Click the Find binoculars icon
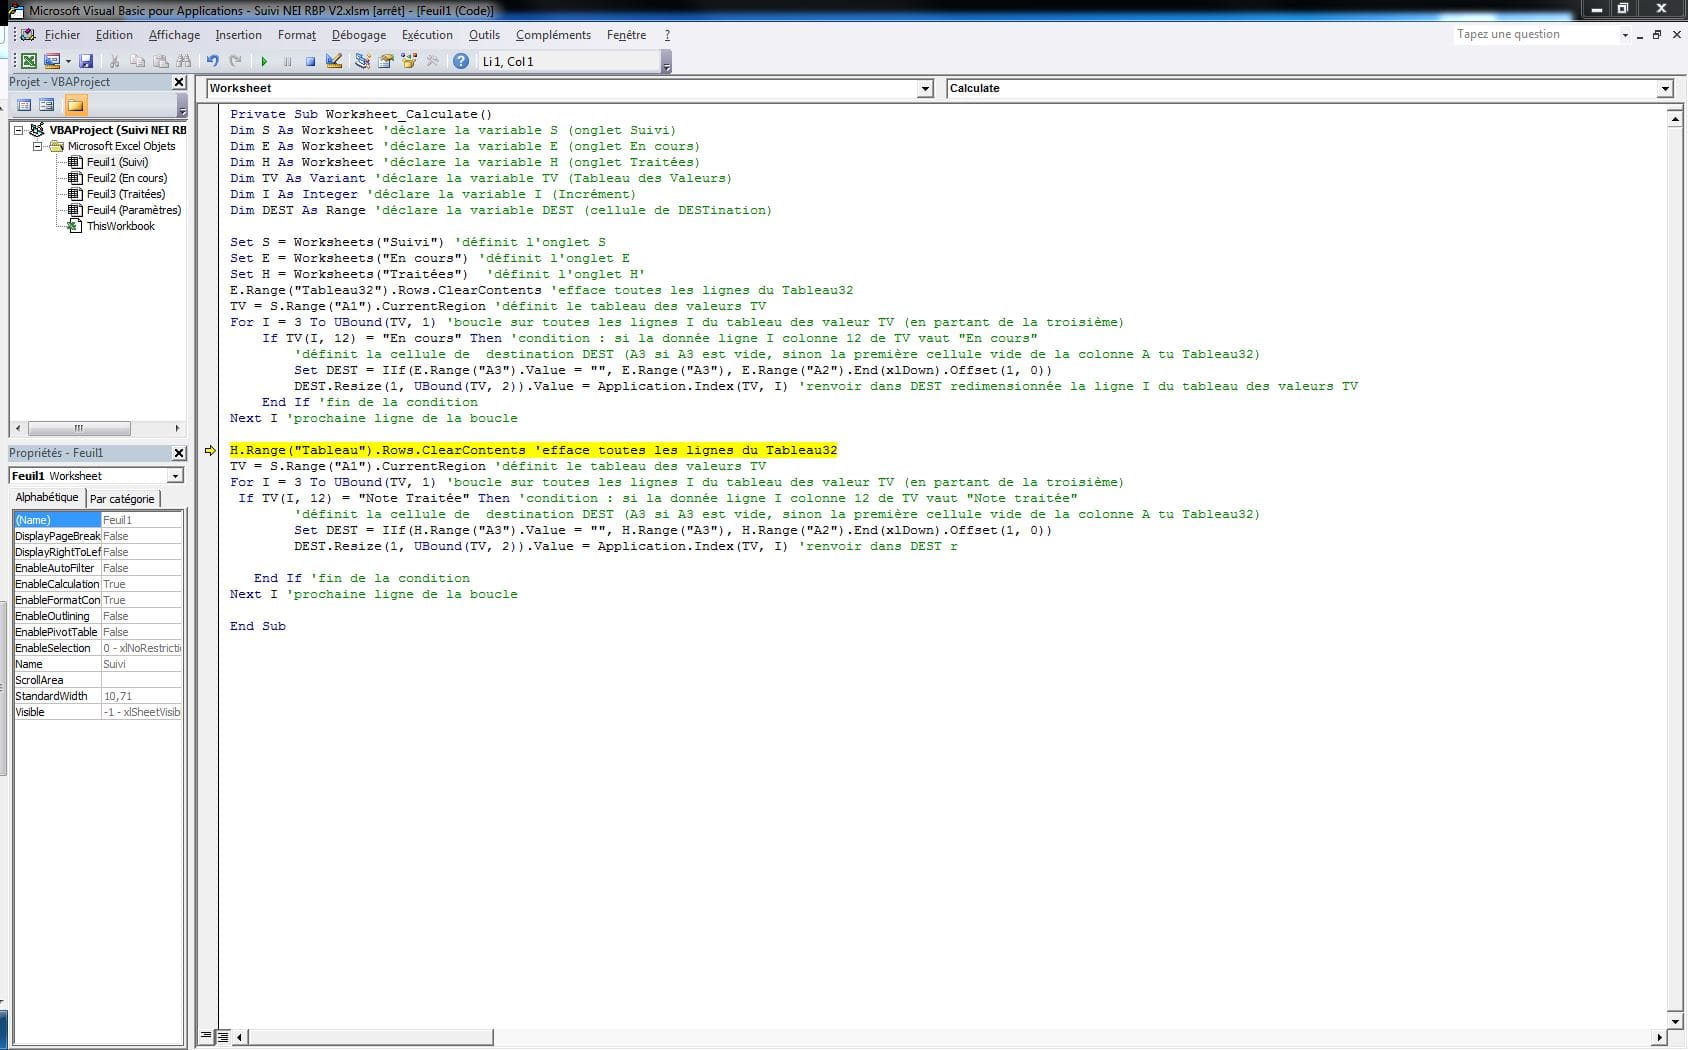The width and height of the screenshot is (1688, 1050). click(183, 62)
